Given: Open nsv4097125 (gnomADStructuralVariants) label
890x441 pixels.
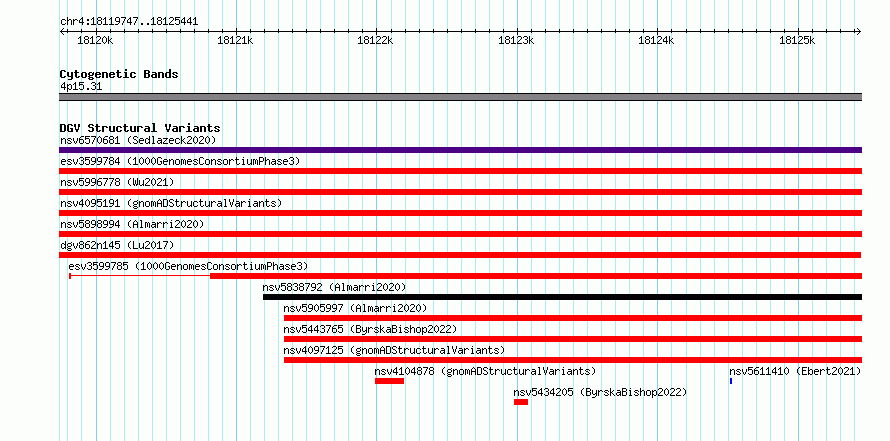Looking at the screenshot, I should (x=394, y=350).
